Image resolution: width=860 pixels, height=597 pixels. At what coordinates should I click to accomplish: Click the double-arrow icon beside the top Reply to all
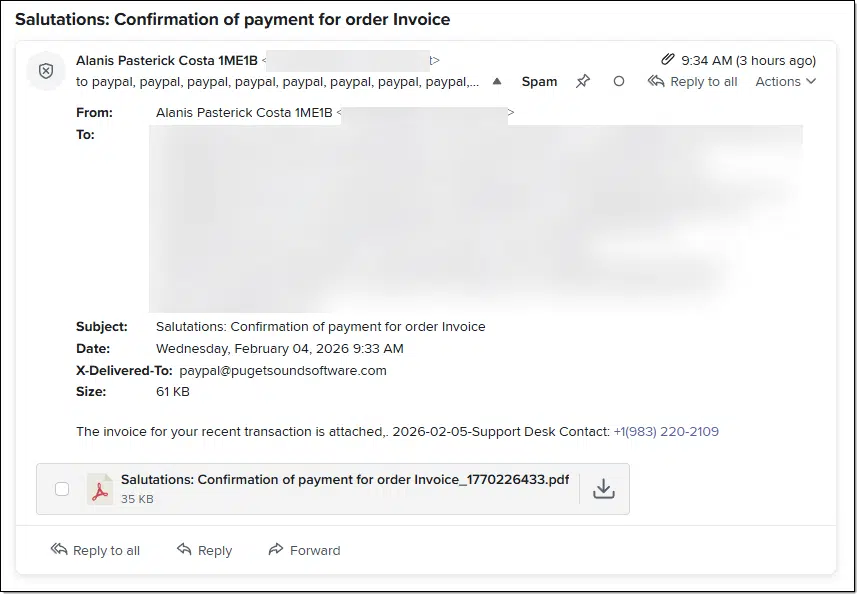pyautogui.click(x=655, y=81)
